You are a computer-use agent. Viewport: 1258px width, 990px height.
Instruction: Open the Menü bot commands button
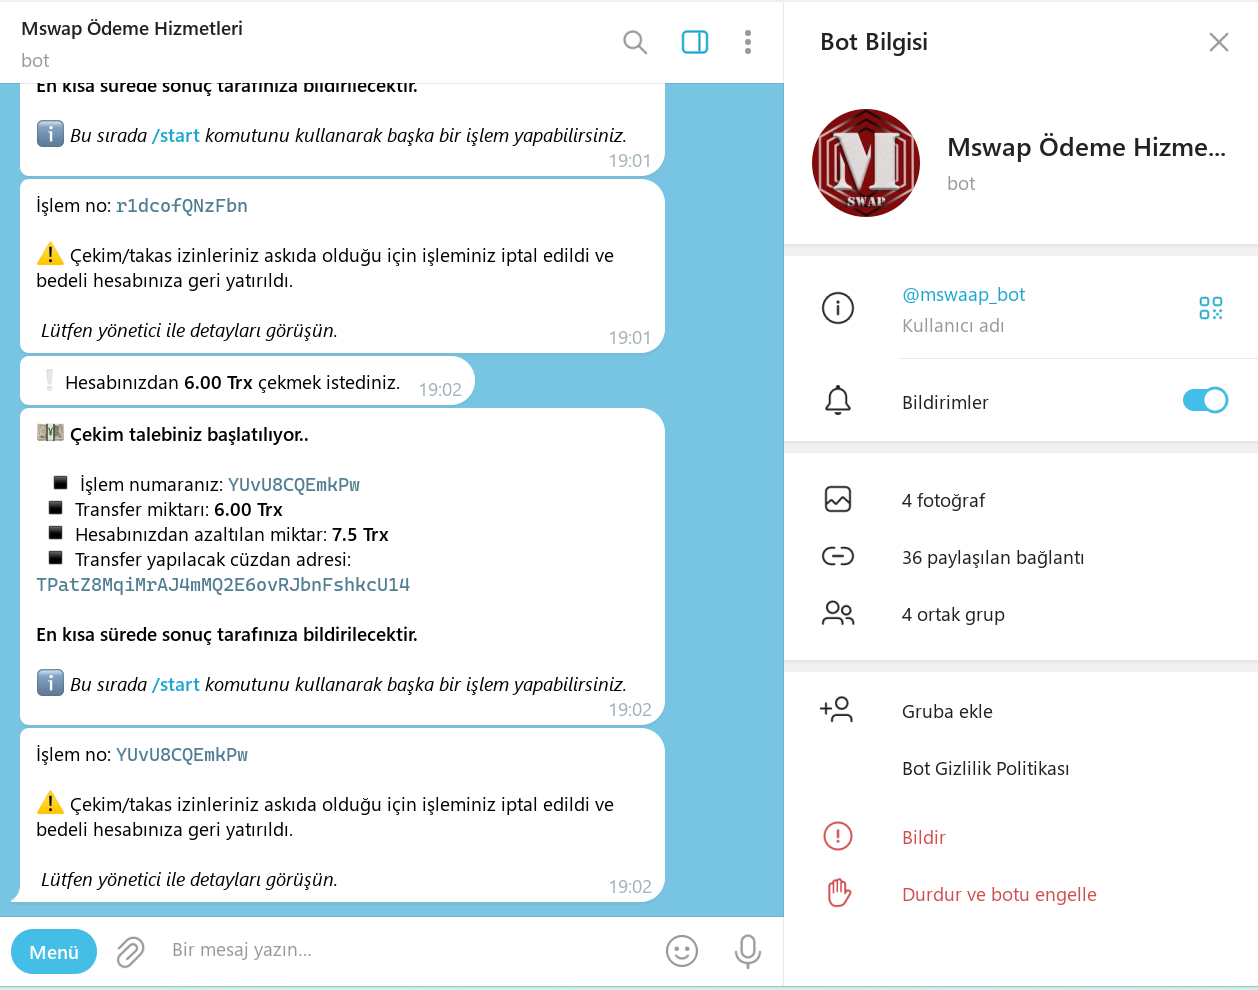(54, 952)
